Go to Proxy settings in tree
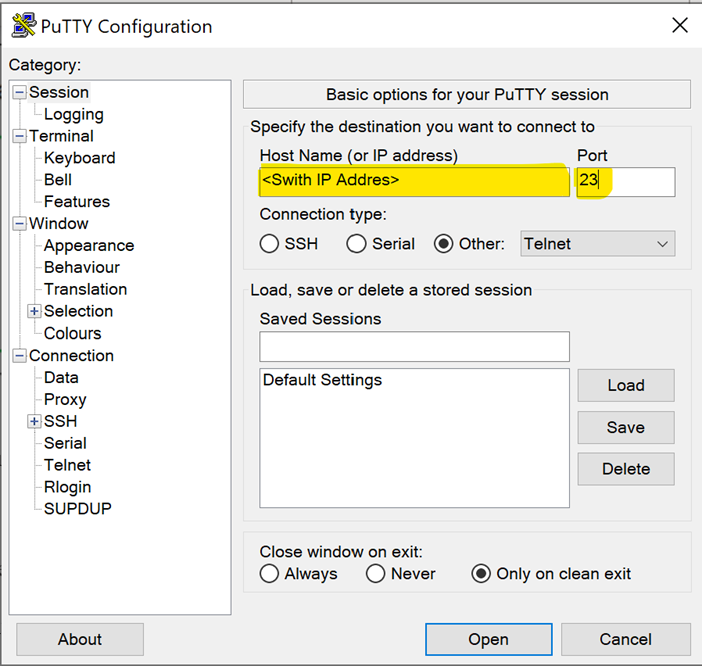Viewport: 702px width, 666px height. [x=65, y=399]
